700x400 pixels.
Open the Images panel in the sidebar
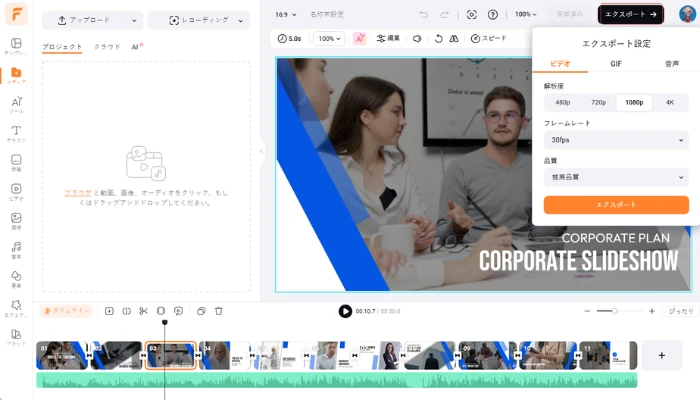16,221
